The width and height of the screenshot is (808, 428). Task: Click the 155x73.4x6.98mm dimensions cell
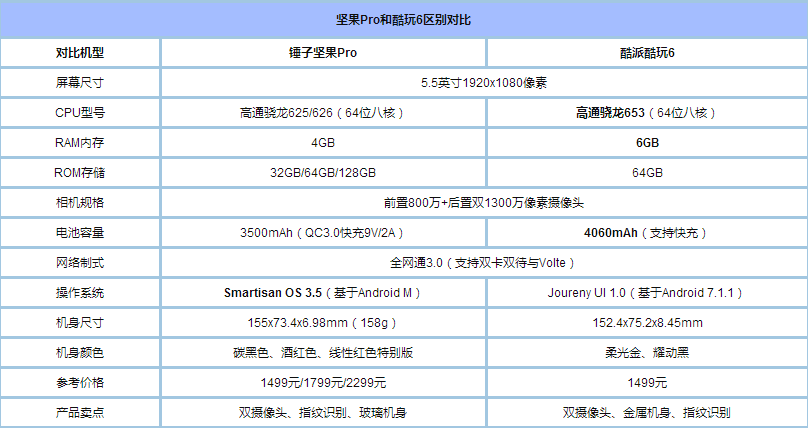pyautogui.click(x=323, y=322)
